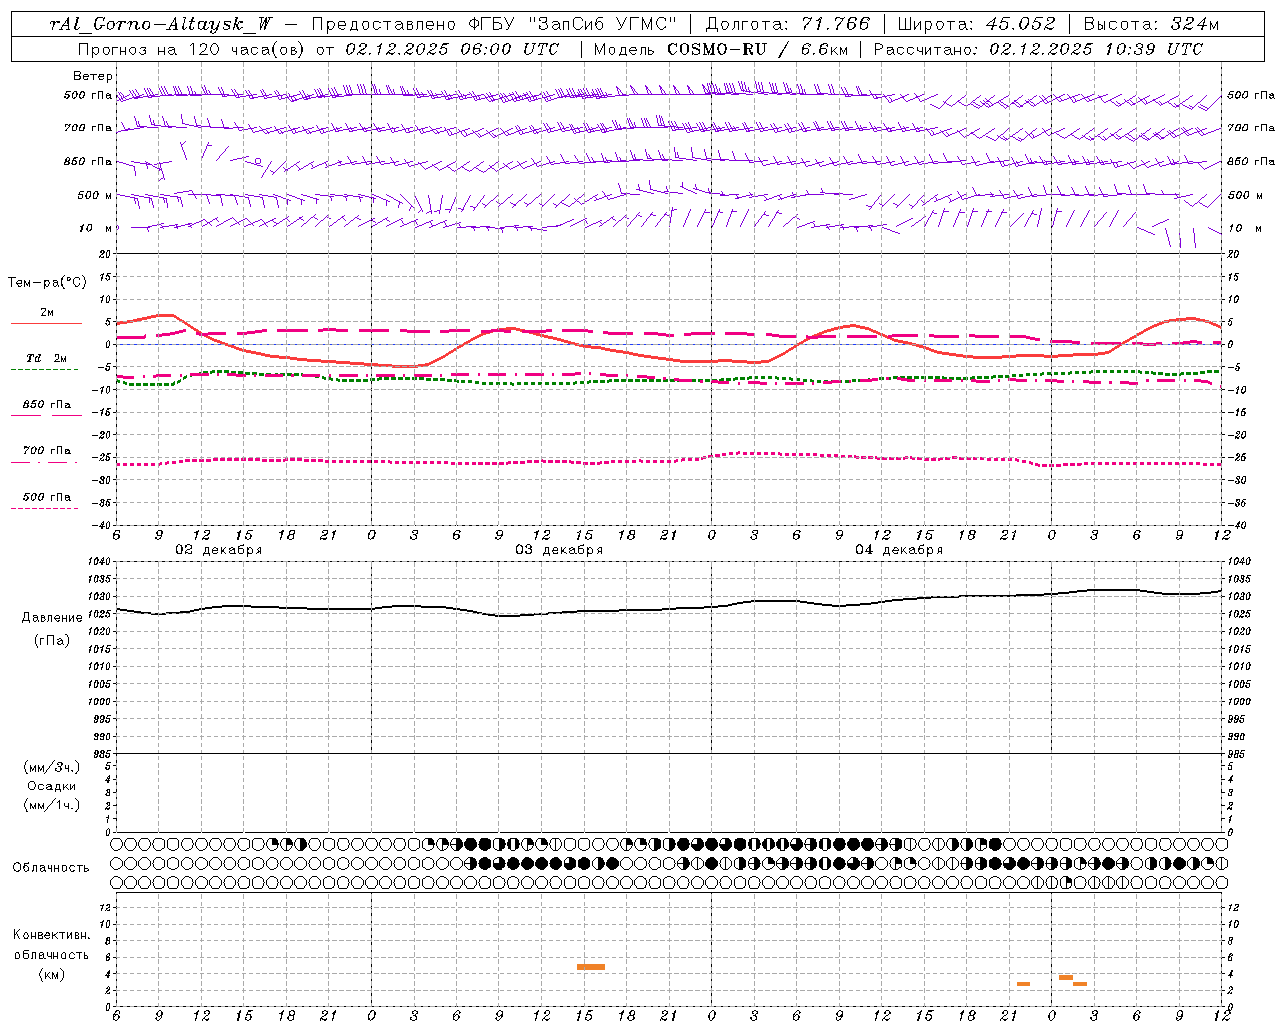Click the Td 2м legend entry
Image resolution: width=1280 pixels, height=1024 pixels.
(46, 358)
